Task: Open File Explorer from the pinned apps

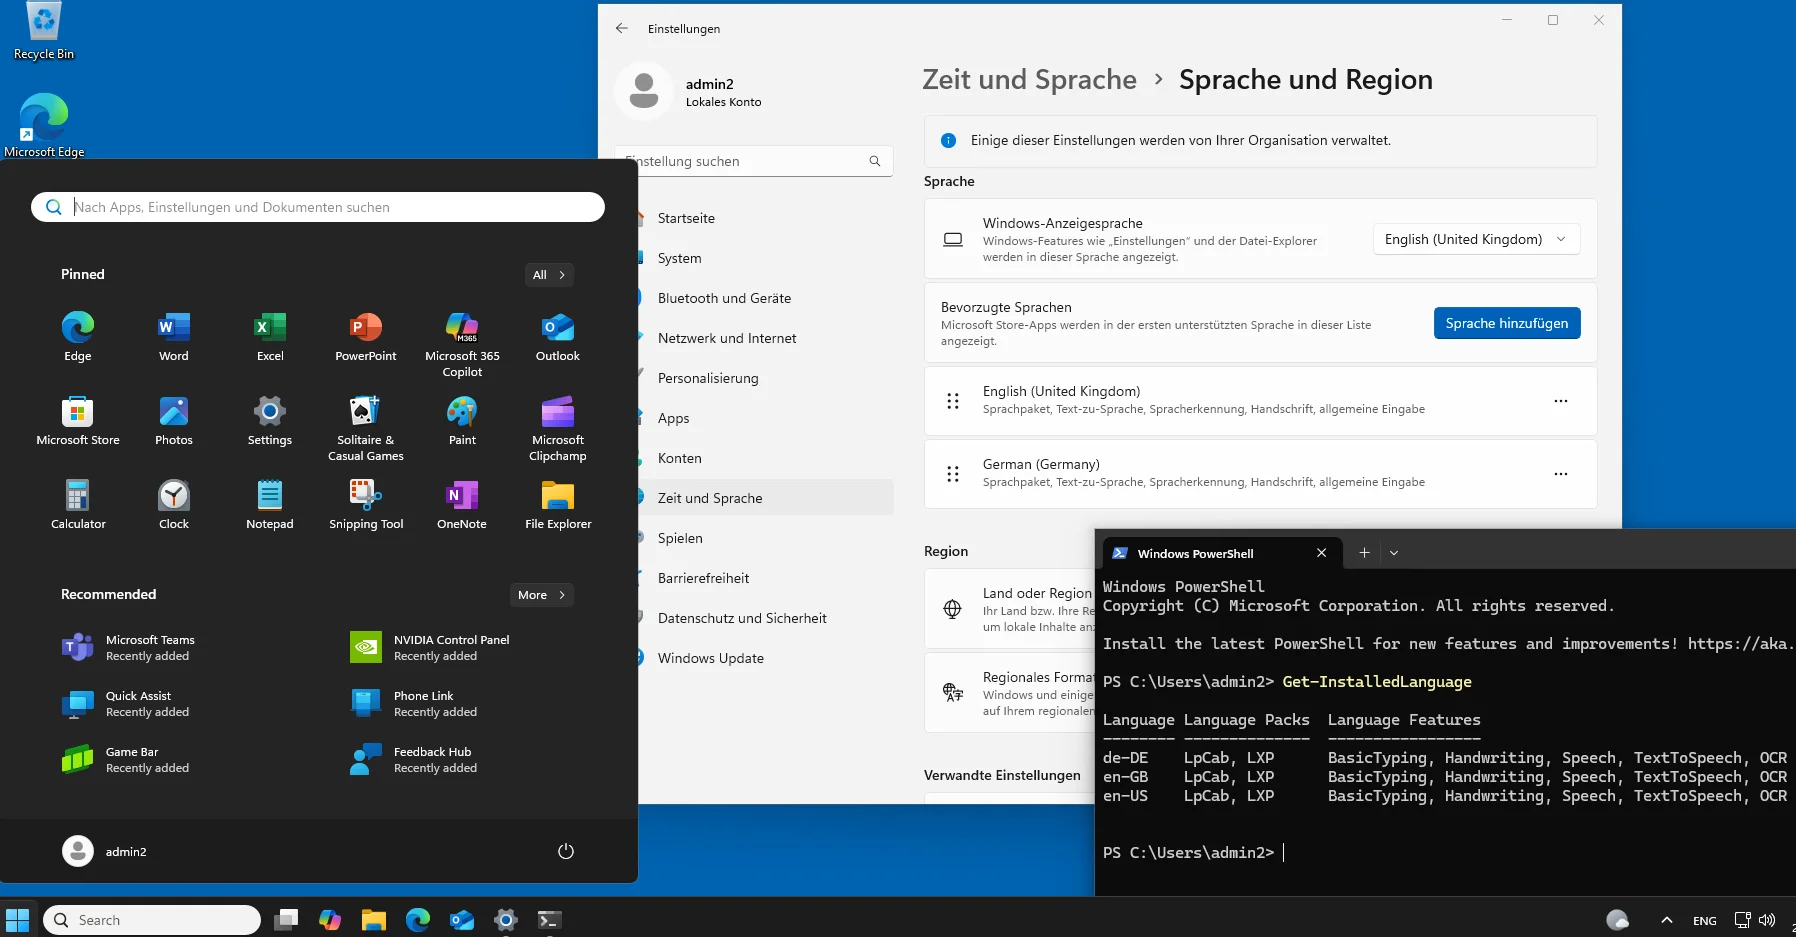Action: pyautogui.click(x=558, y=504)
